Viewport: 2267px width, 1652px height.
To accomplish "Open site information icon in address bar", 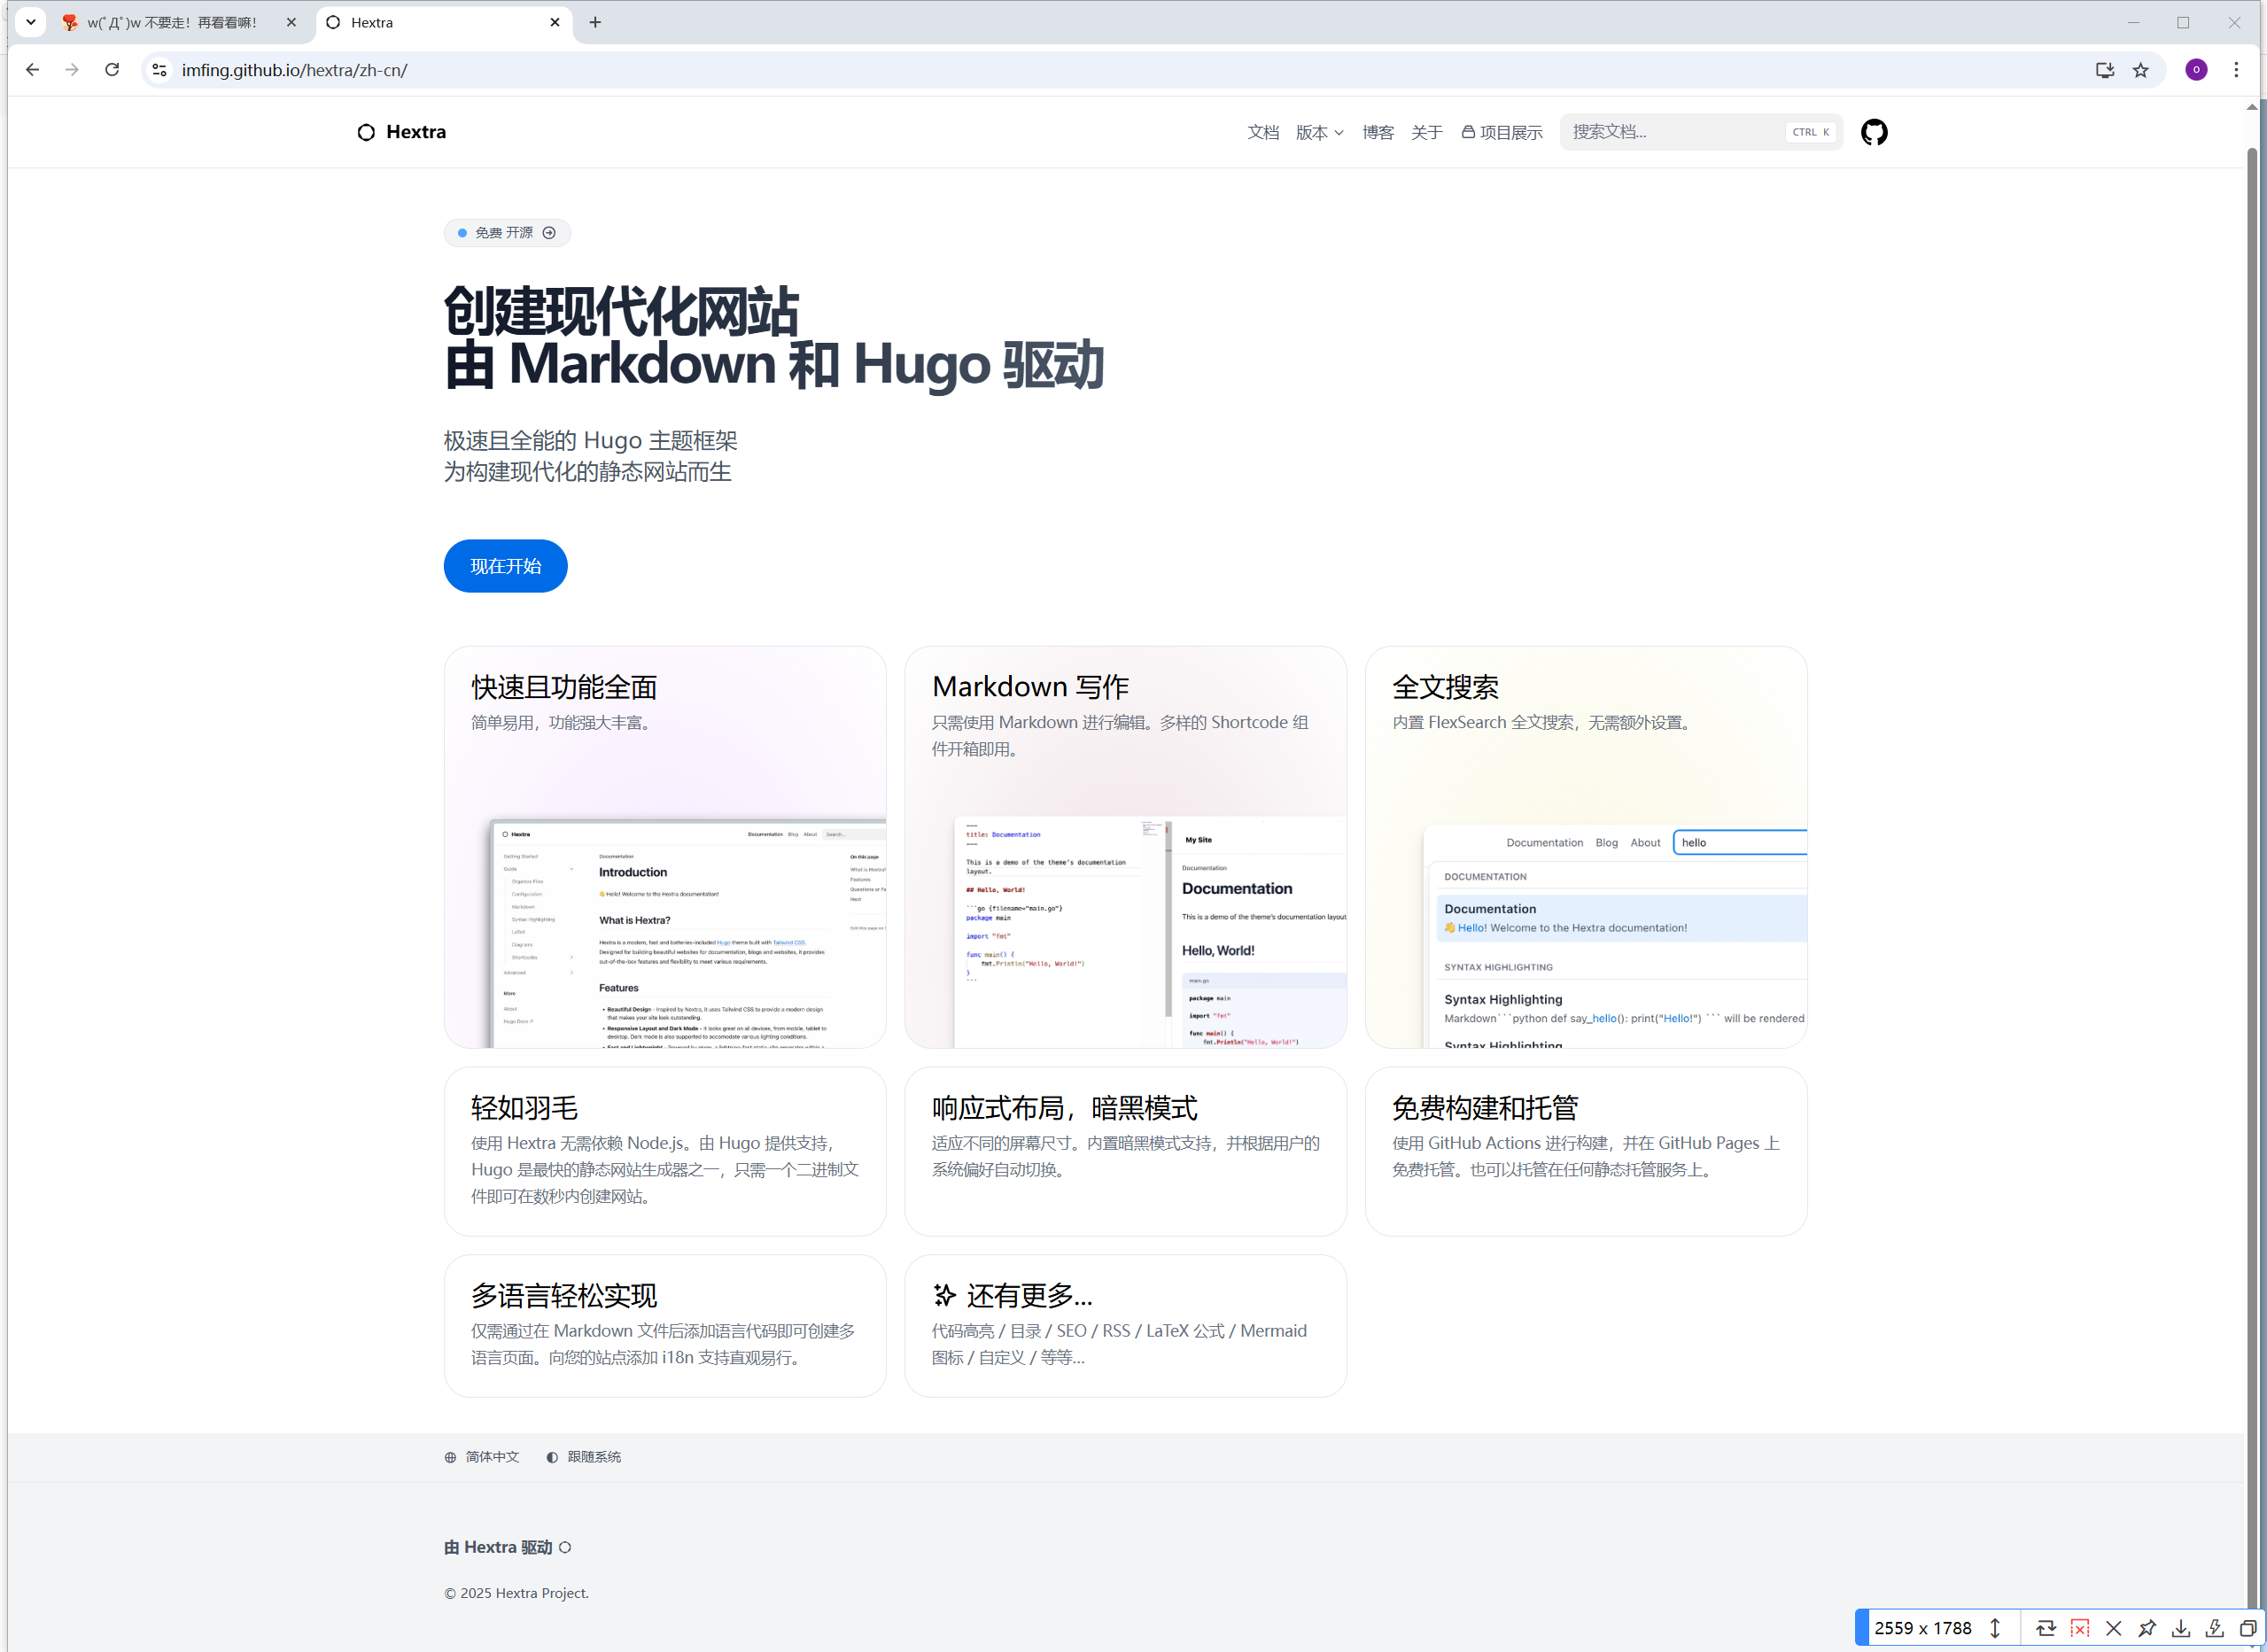I will pyautogui.click(x=159, y=70).
